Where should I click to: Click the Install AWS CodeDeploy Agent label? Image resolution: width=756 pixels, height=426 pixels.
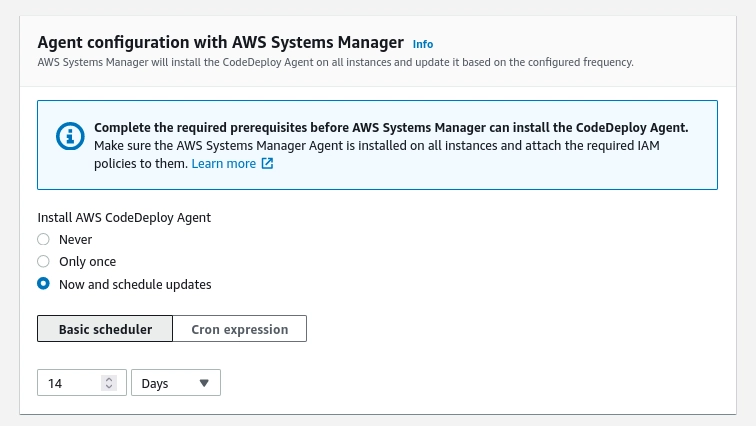(124, 217)
